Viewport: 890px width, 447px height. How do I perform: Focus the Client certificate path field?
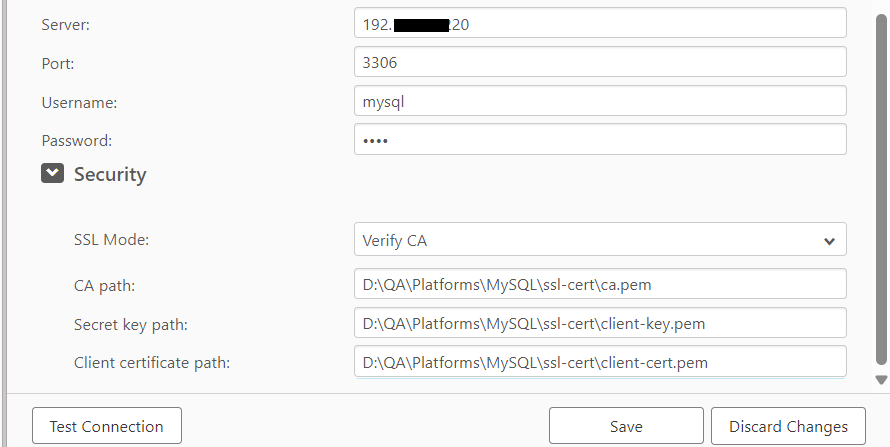(600, 361)
